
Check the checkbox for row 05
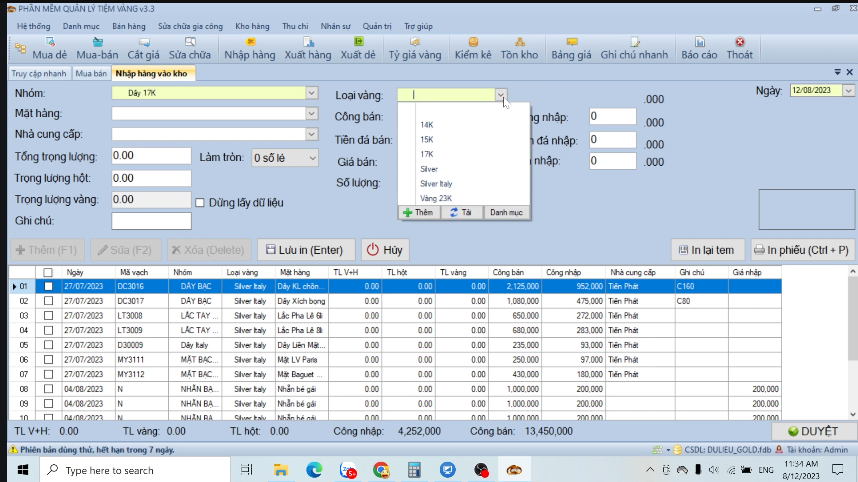click(x=48, y=345)
